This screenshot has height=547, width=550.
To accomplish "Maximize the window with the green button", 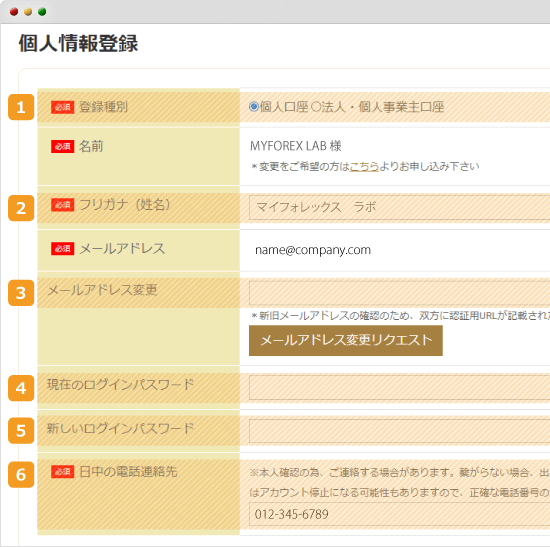I will 42,12.
